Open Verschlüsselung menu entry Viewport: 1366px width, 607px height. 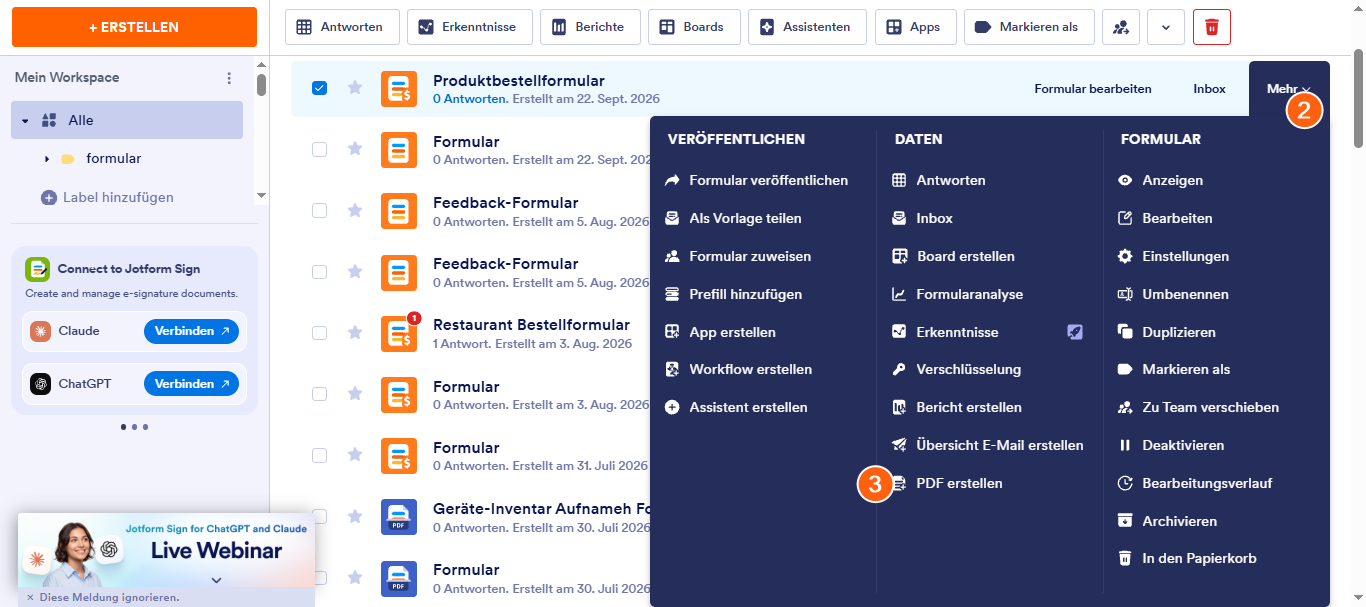[x=956, y=369]
